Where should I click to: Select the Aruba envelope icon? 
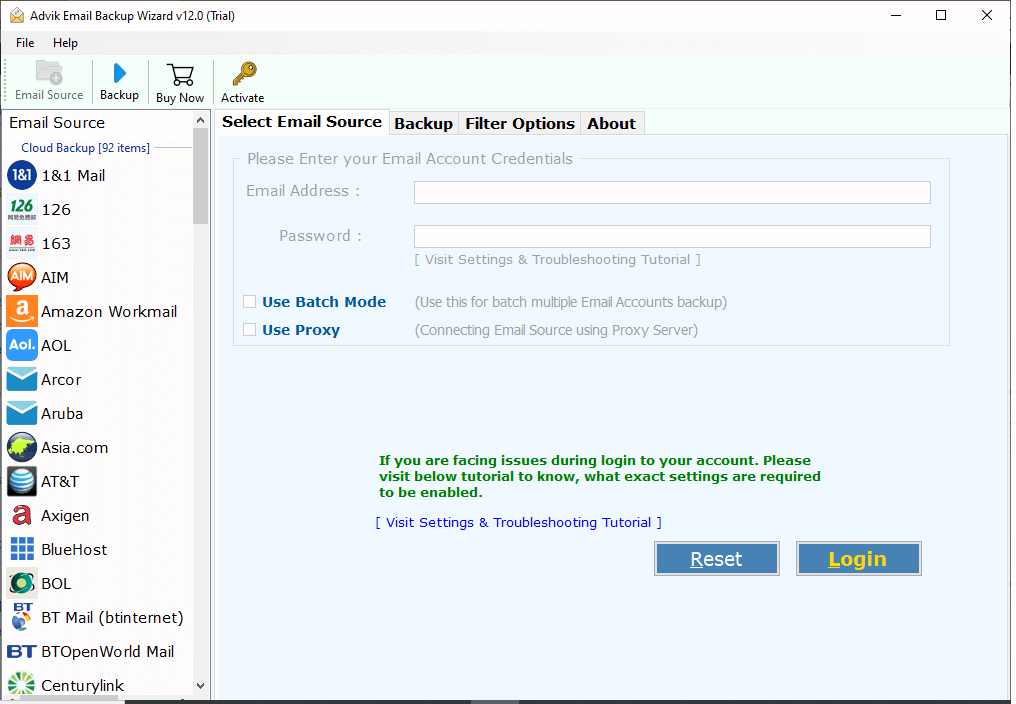[22, 414]
